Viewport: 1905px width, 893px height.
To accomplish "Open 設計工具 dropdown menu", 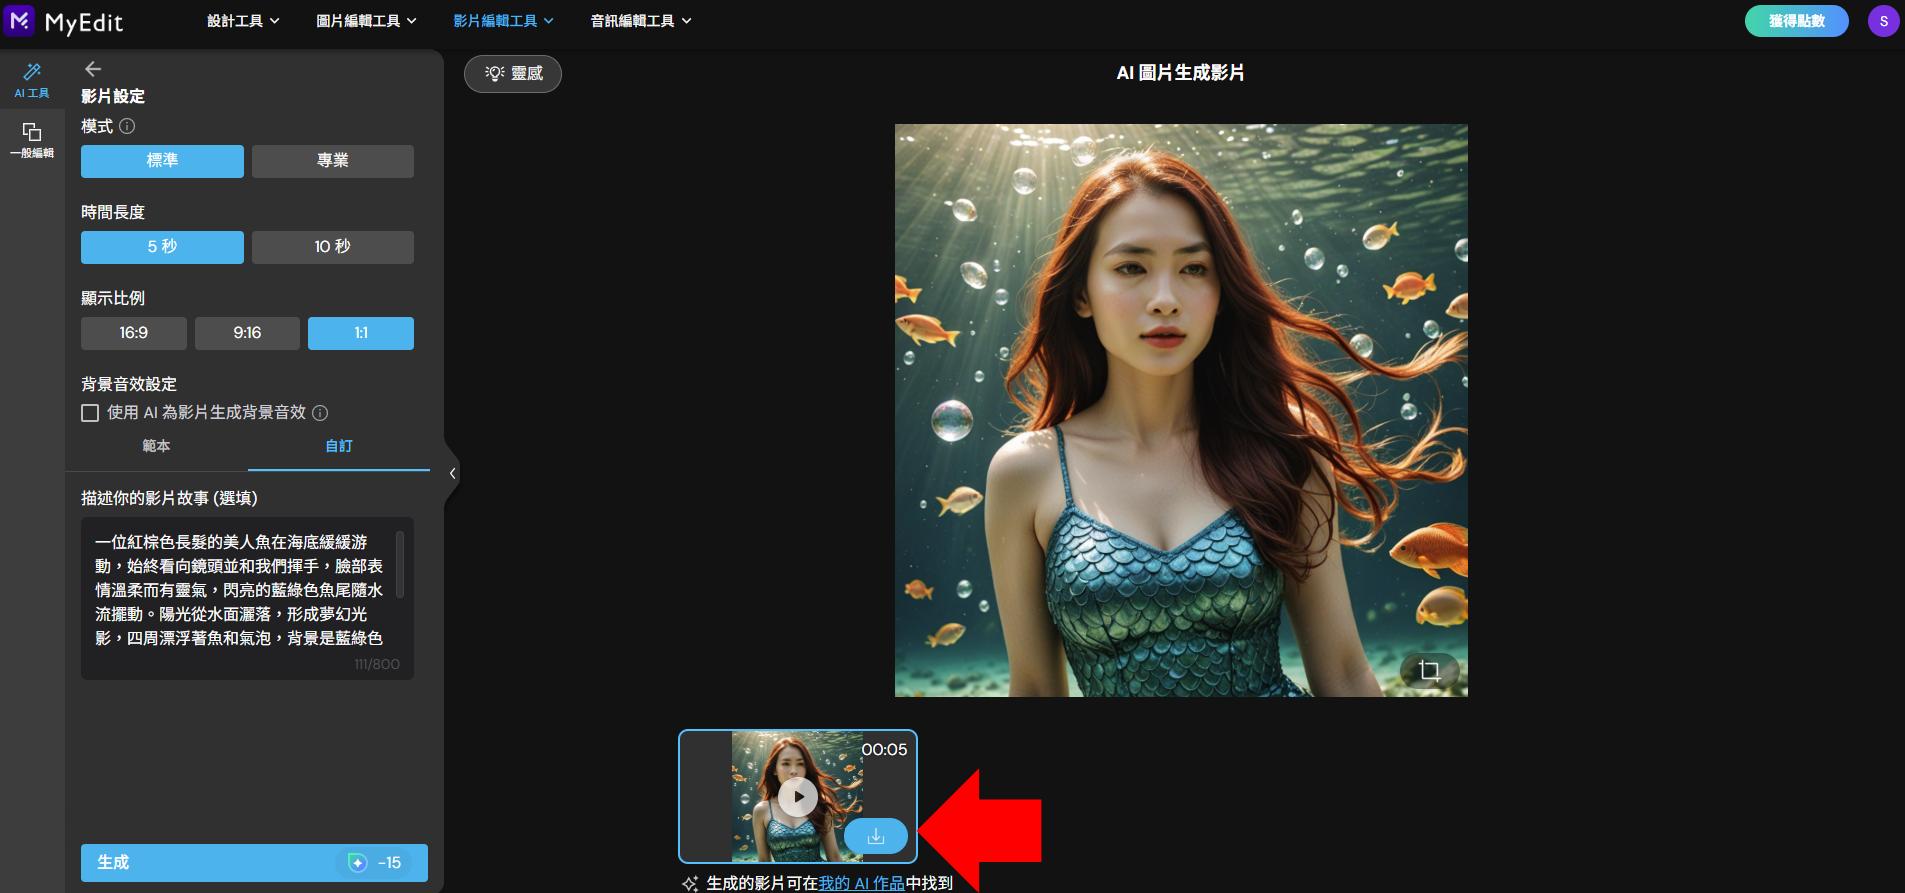I will (x=243, y=21).
